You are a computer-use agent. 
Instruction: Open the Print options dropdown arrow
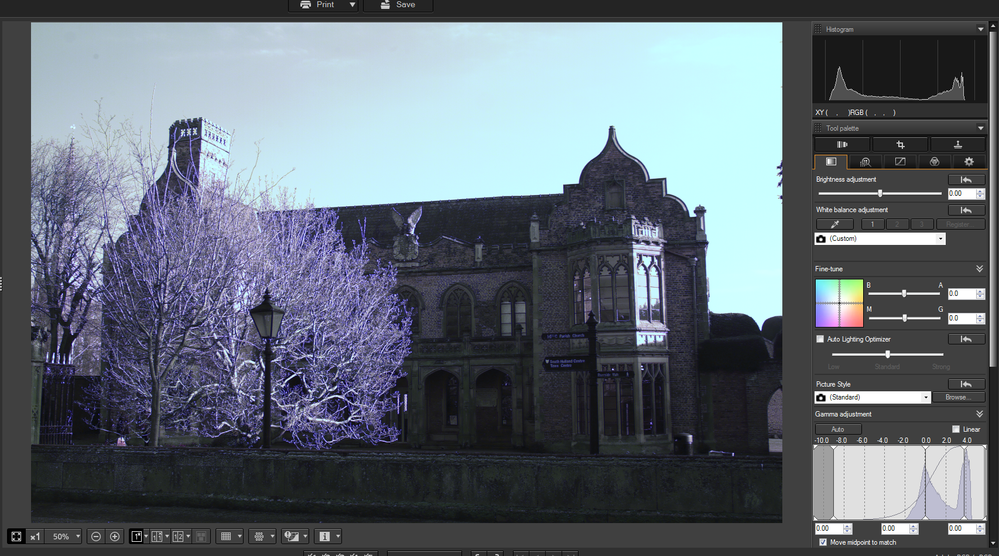(x=352, y=4)
